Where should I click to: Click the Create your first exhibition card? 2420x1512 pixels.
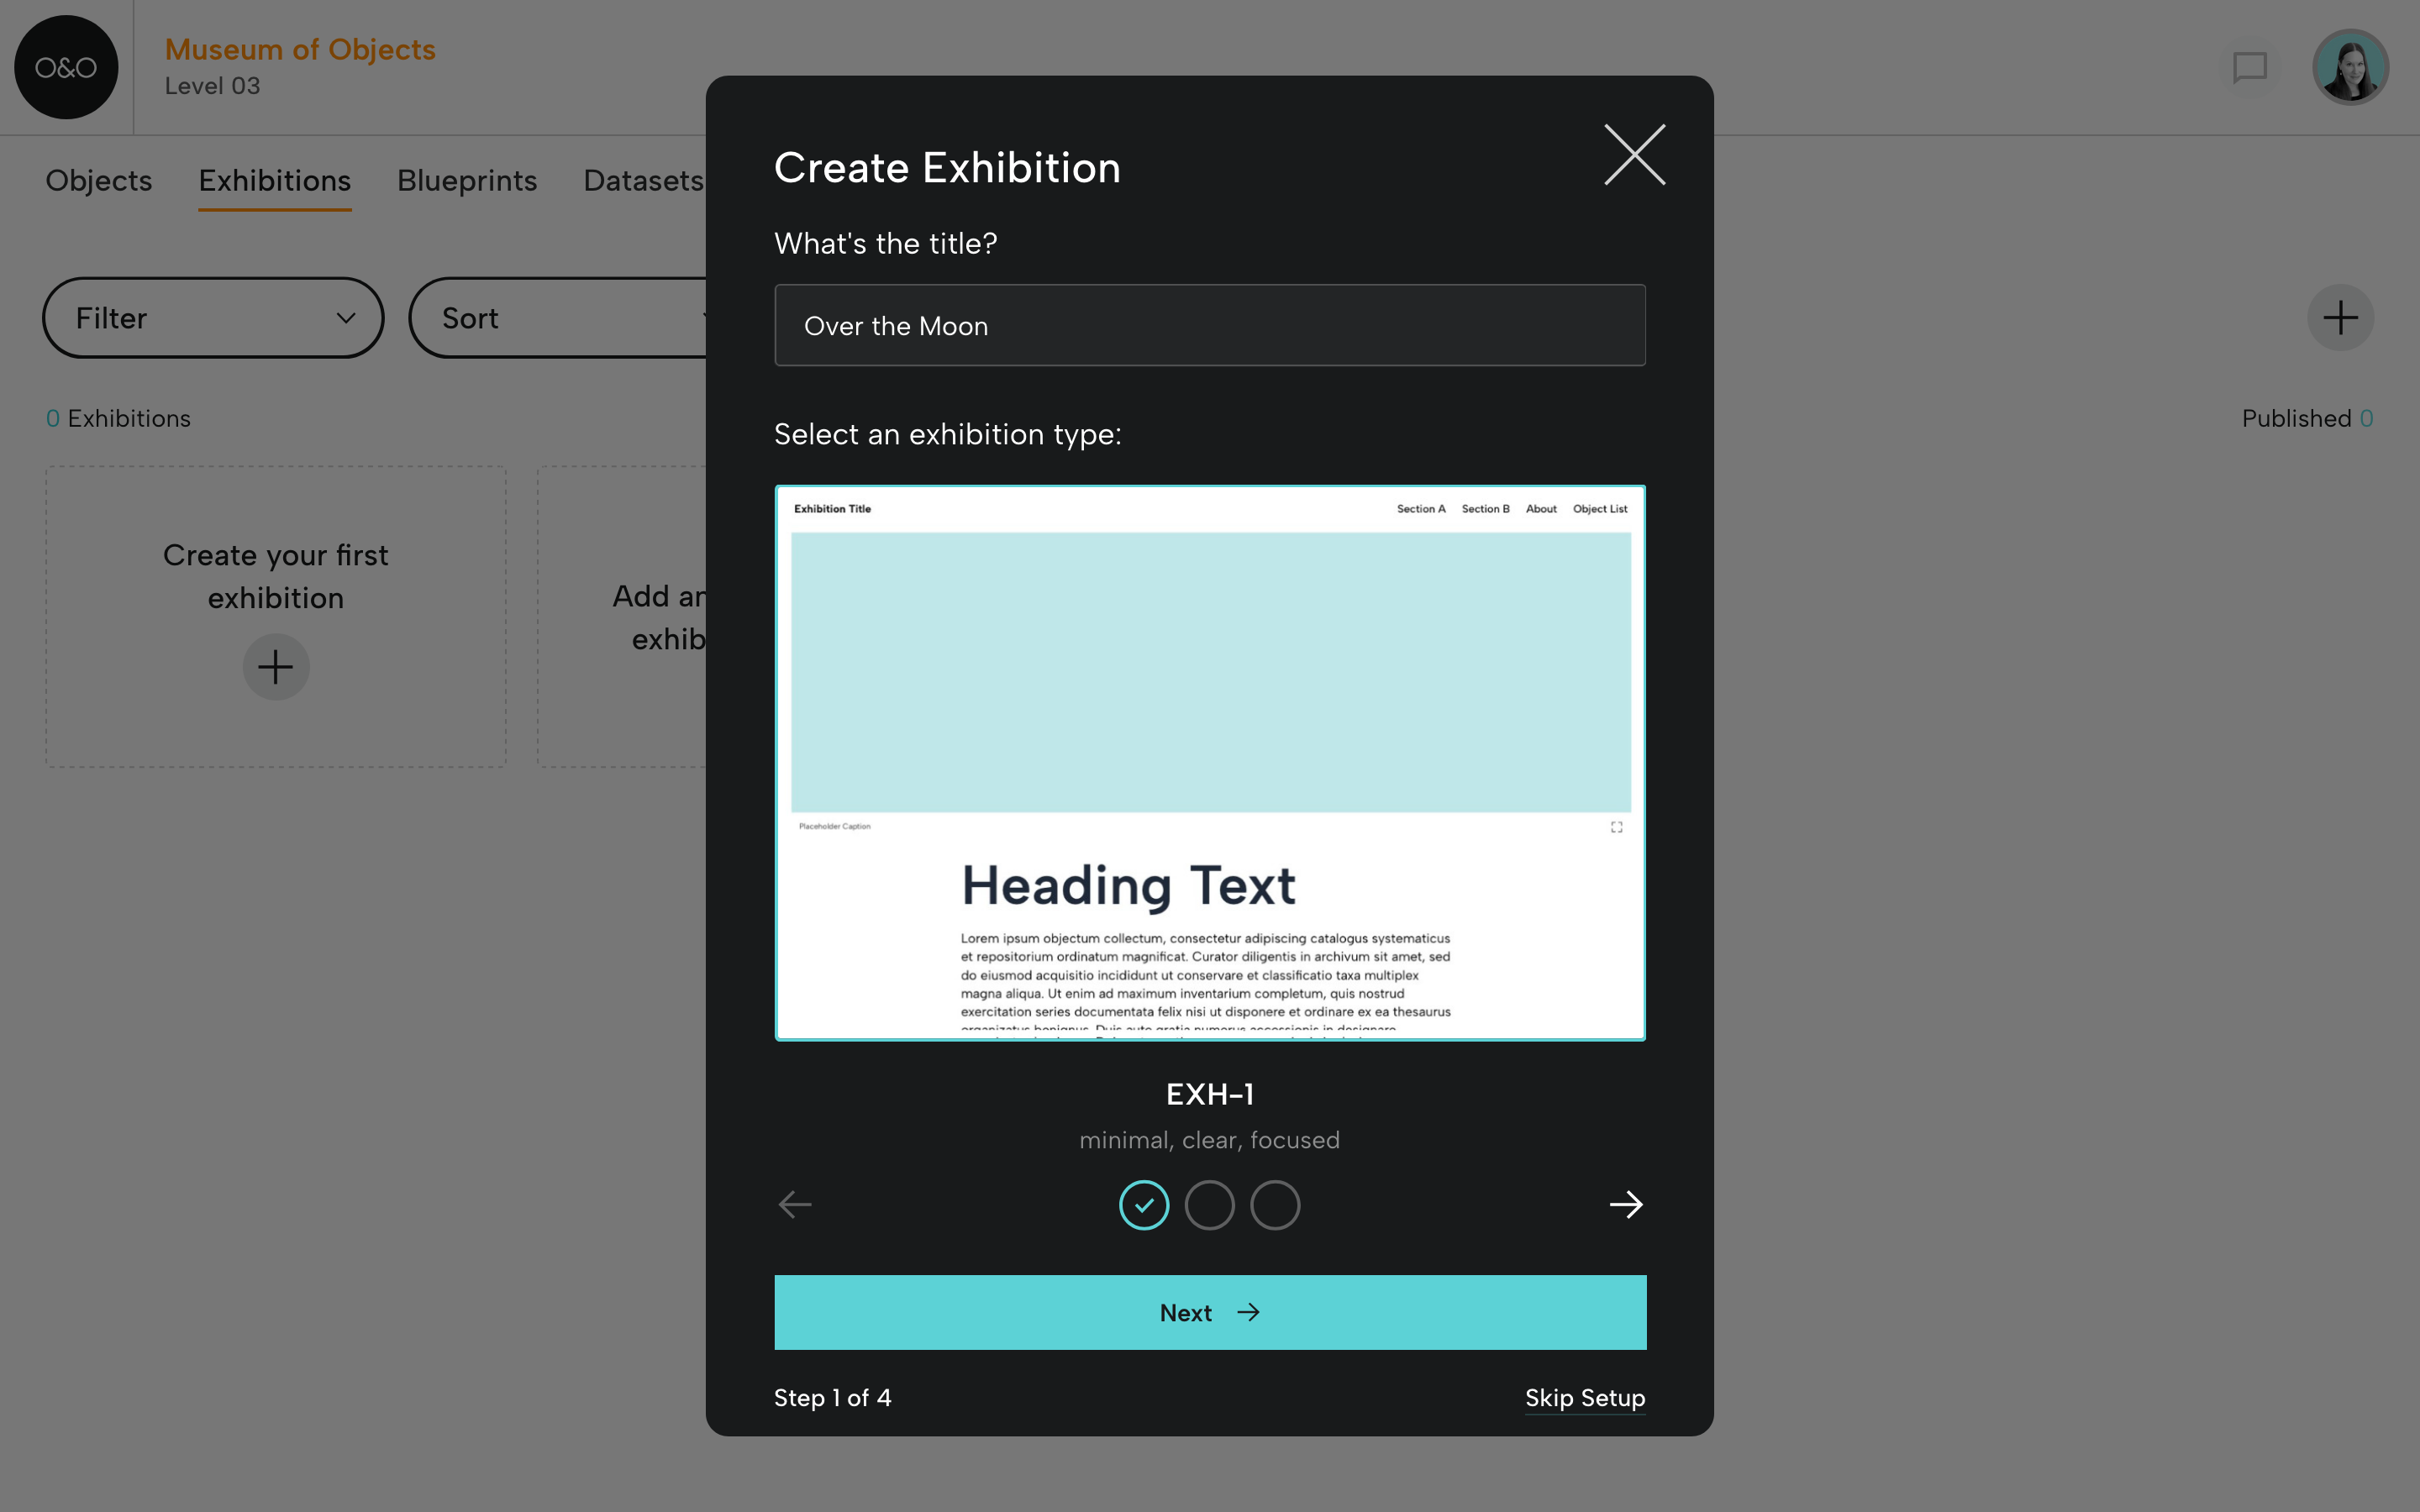coord(276,617)
